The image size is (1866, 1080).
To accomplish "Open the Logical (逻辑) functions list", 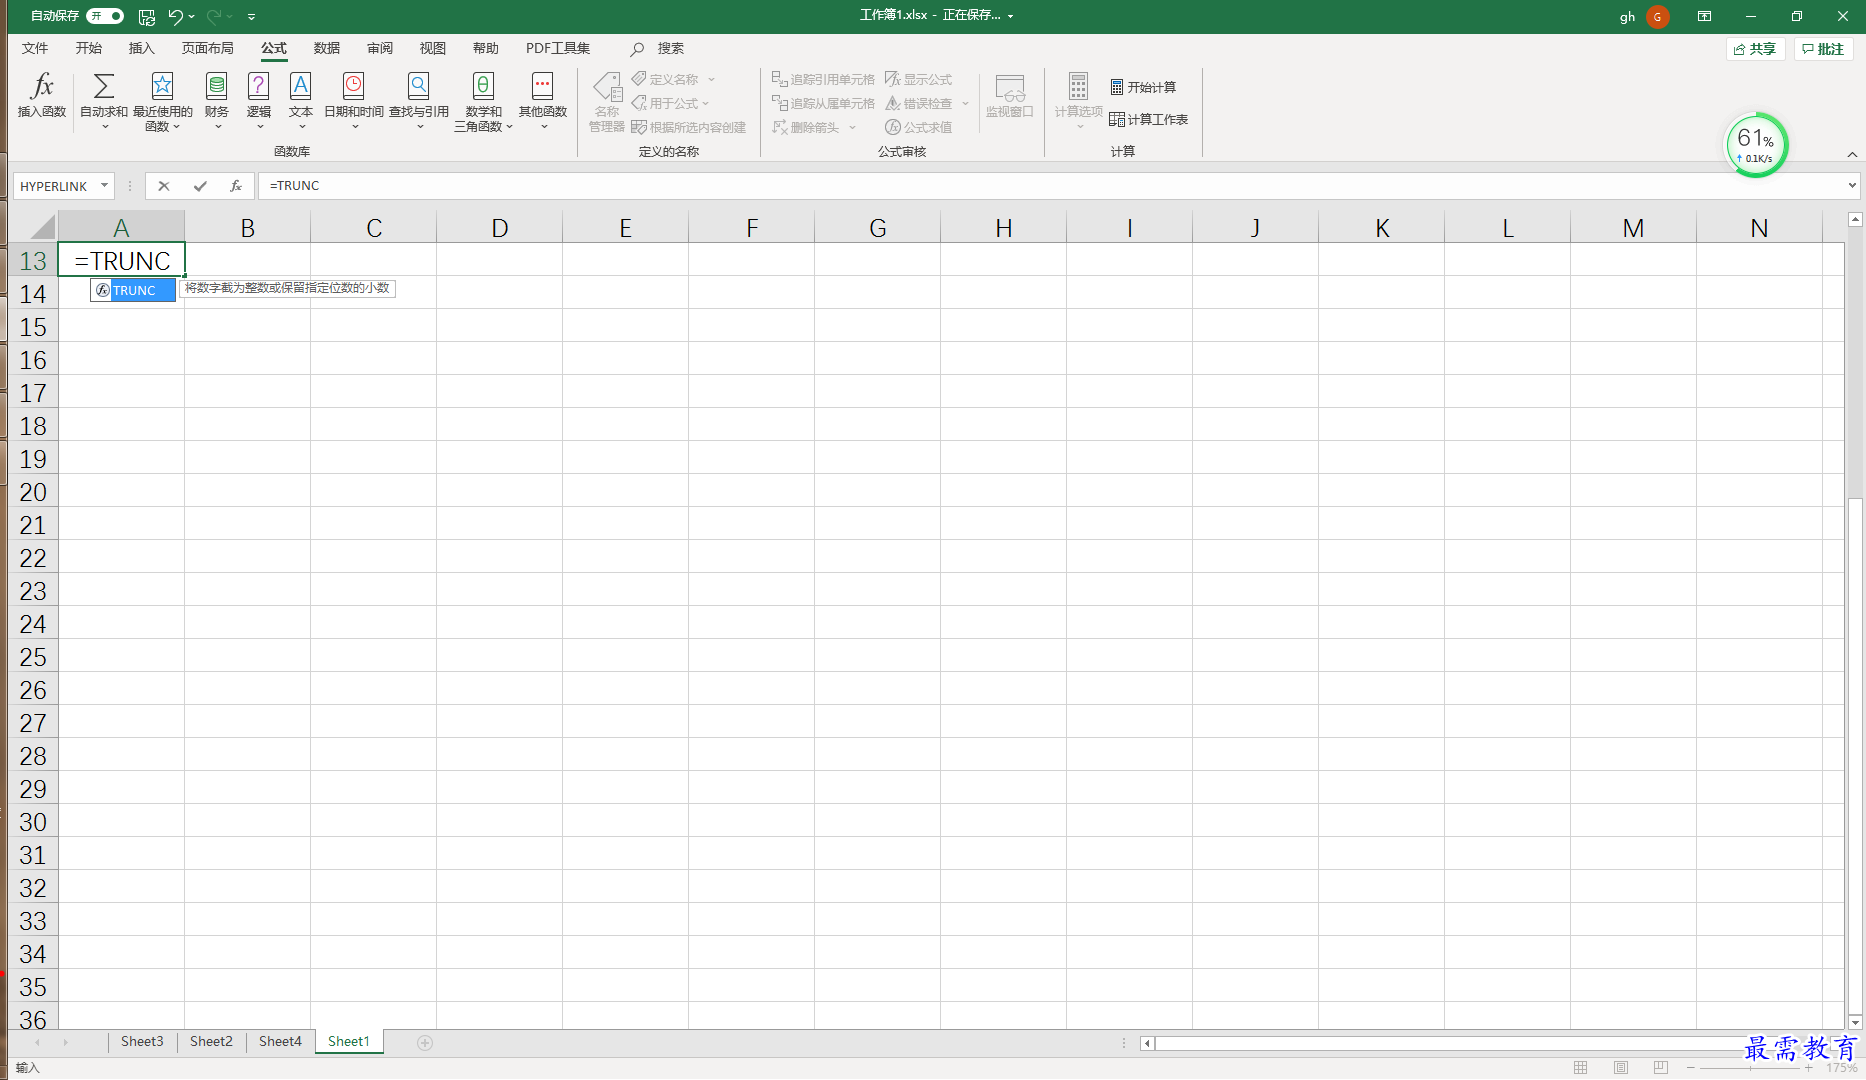I will [x=259, y=101].
